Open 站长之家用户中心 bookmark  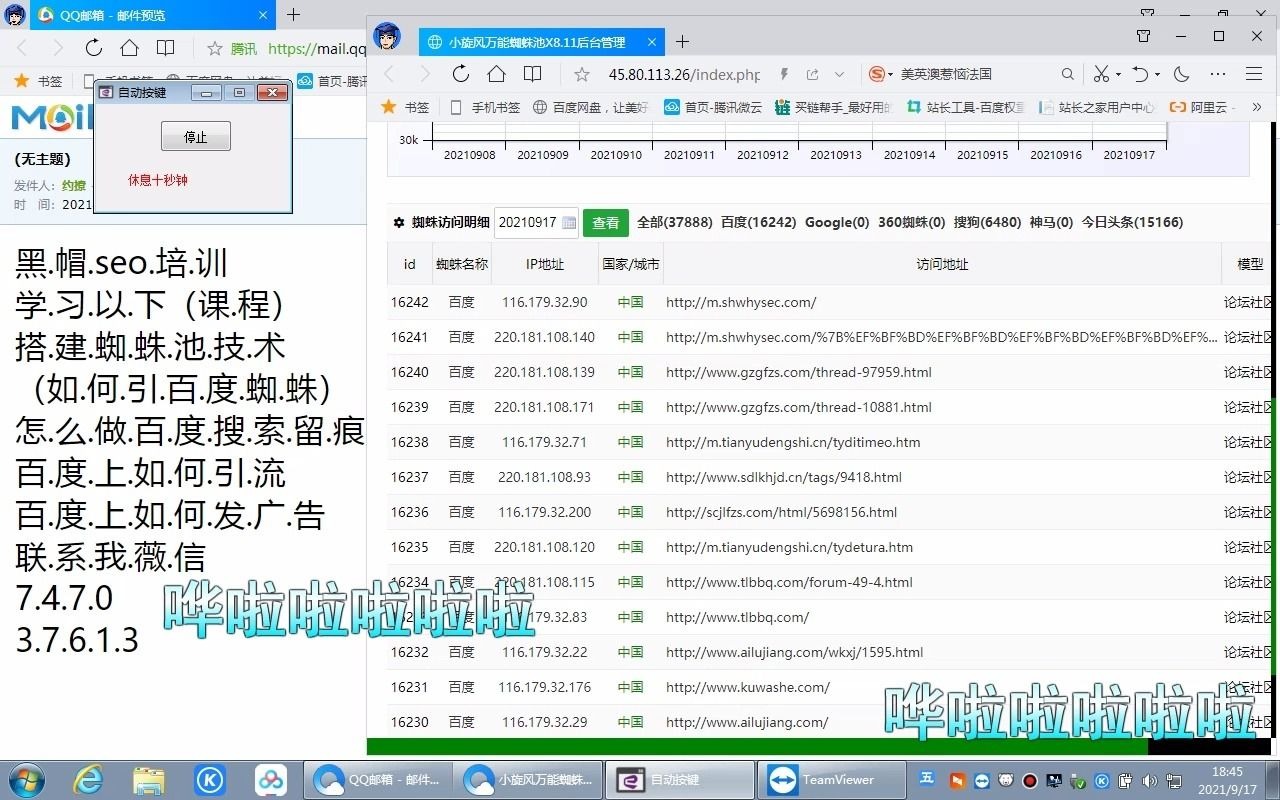[1097, 107]
